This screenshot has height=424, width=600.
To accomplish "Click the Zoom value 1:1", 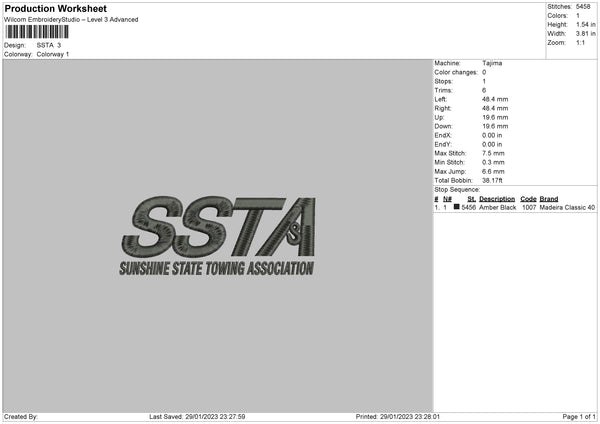I will coord(580,42).
